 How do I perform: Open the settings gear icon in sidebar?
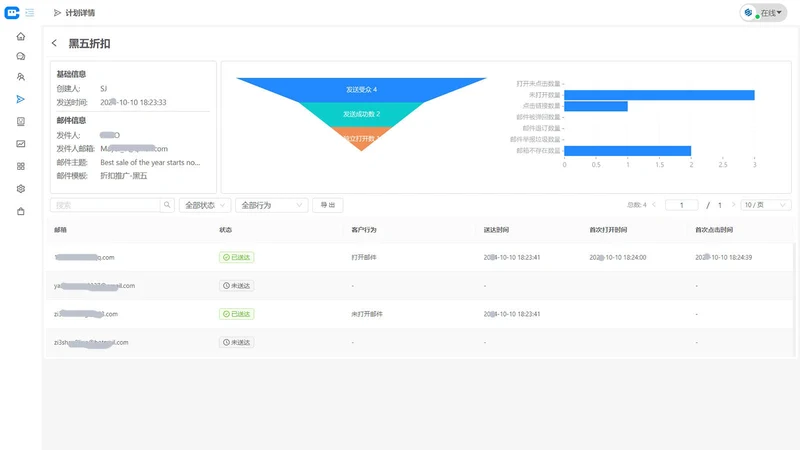pos(21,189)
